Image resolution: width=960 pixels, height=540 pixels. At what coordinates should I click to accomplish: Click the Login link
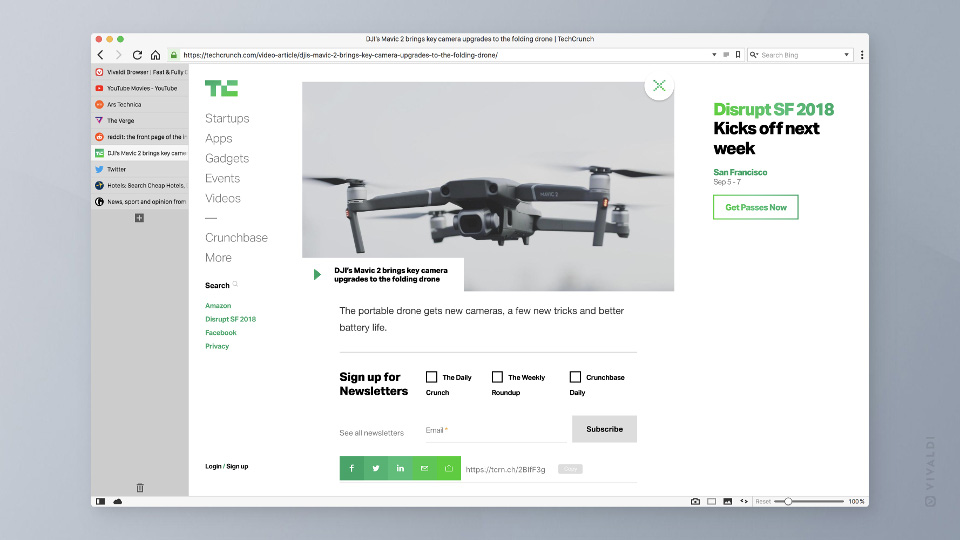(213, 467)
